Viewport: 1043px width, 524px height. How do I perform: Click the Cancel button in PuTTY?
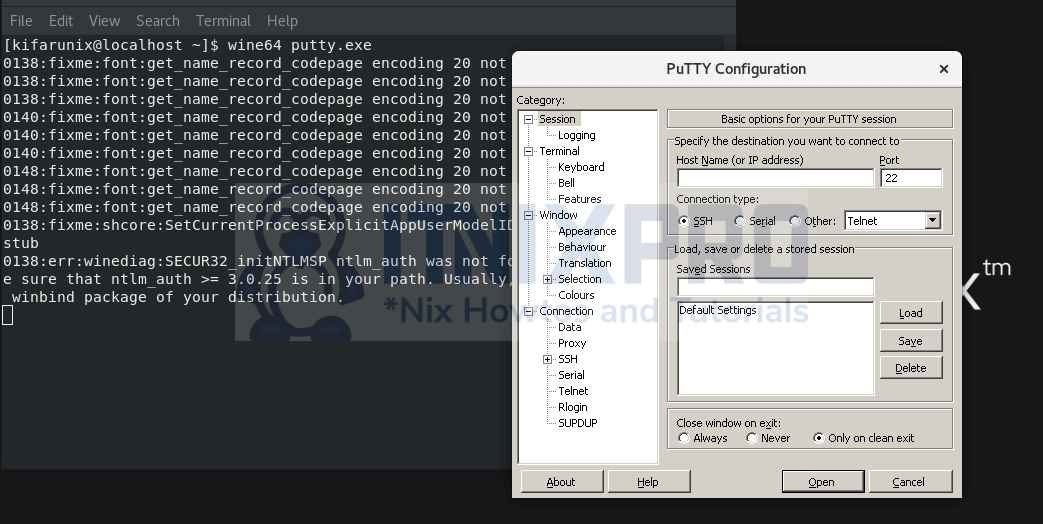tap(910, 481)
